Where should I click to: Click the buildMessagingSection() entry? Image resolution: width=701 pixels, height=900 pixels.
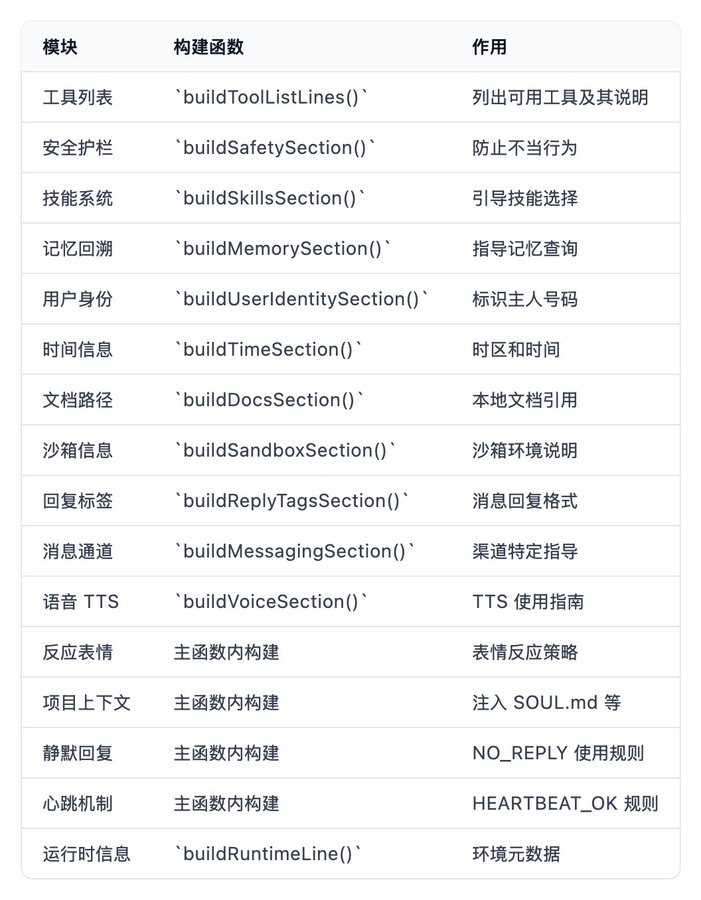coord(295,552)
